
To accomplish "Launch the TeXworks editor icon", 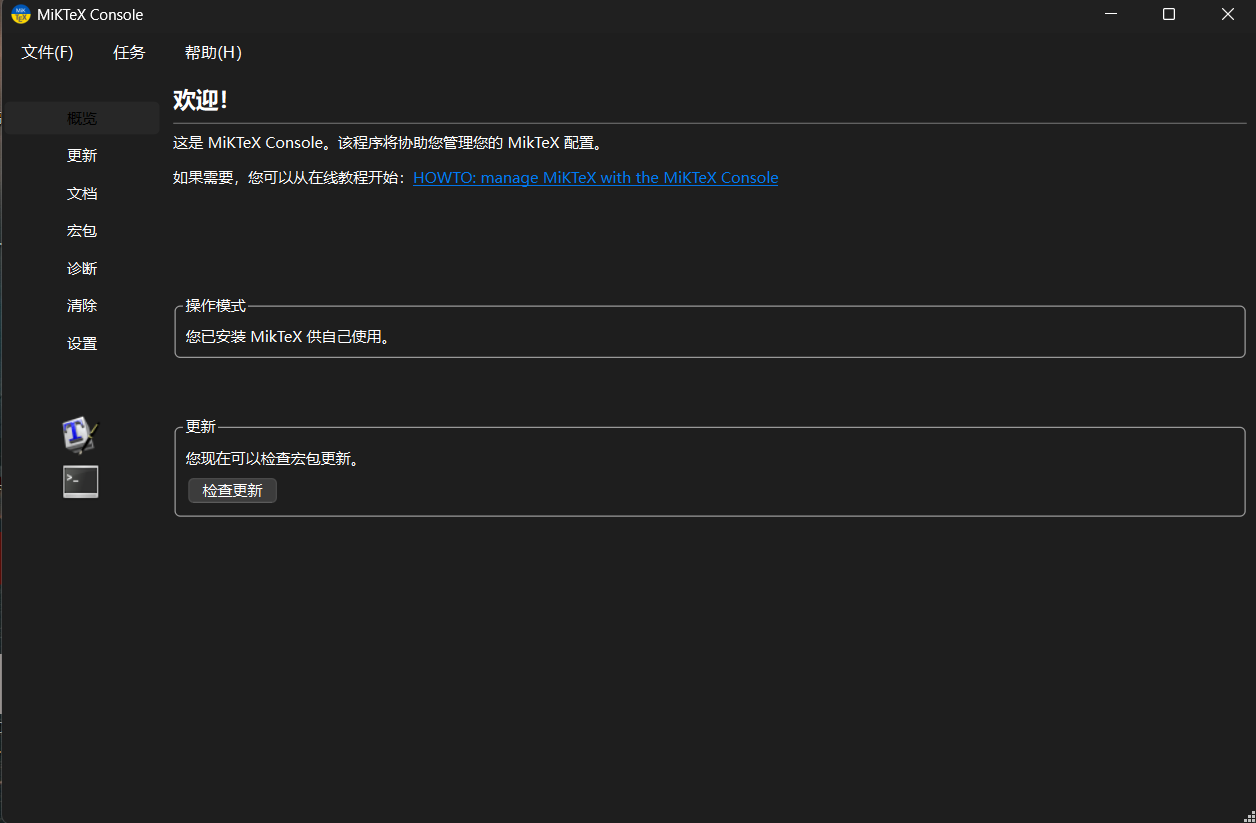I will tap(80, 434).
